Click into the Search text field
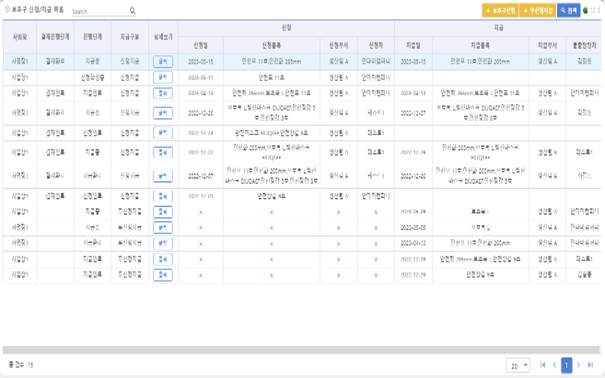This screenshot has width=605, height=378. tap(100, 11)
